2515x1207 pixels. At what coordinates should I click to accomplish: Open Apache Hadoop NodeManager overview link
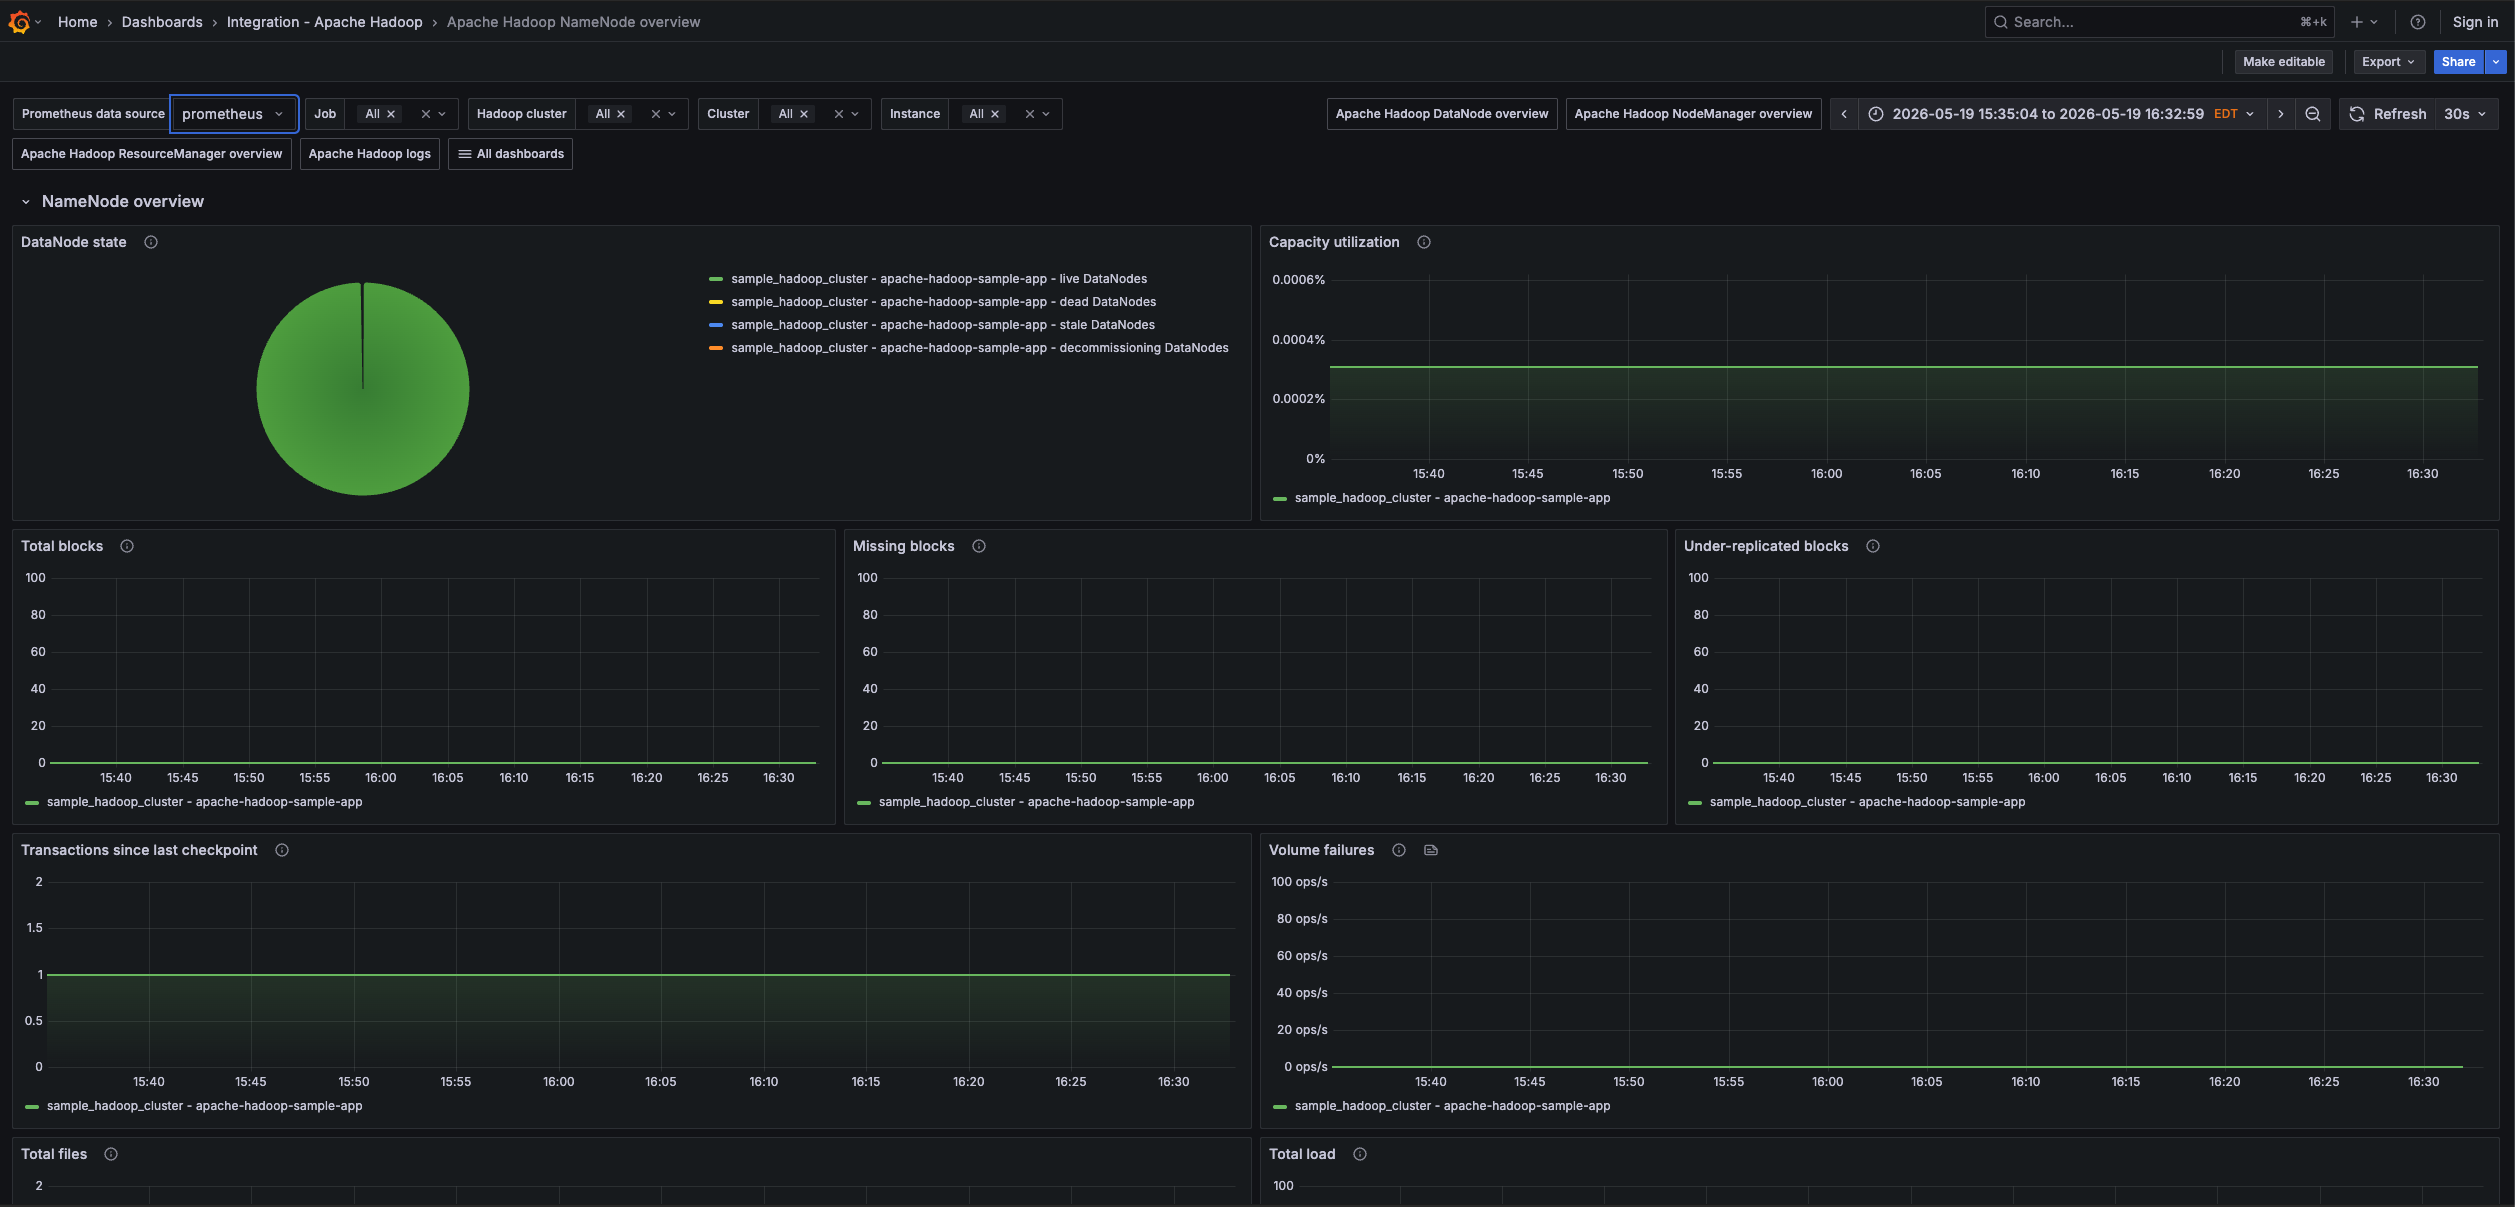point(1693,114)
